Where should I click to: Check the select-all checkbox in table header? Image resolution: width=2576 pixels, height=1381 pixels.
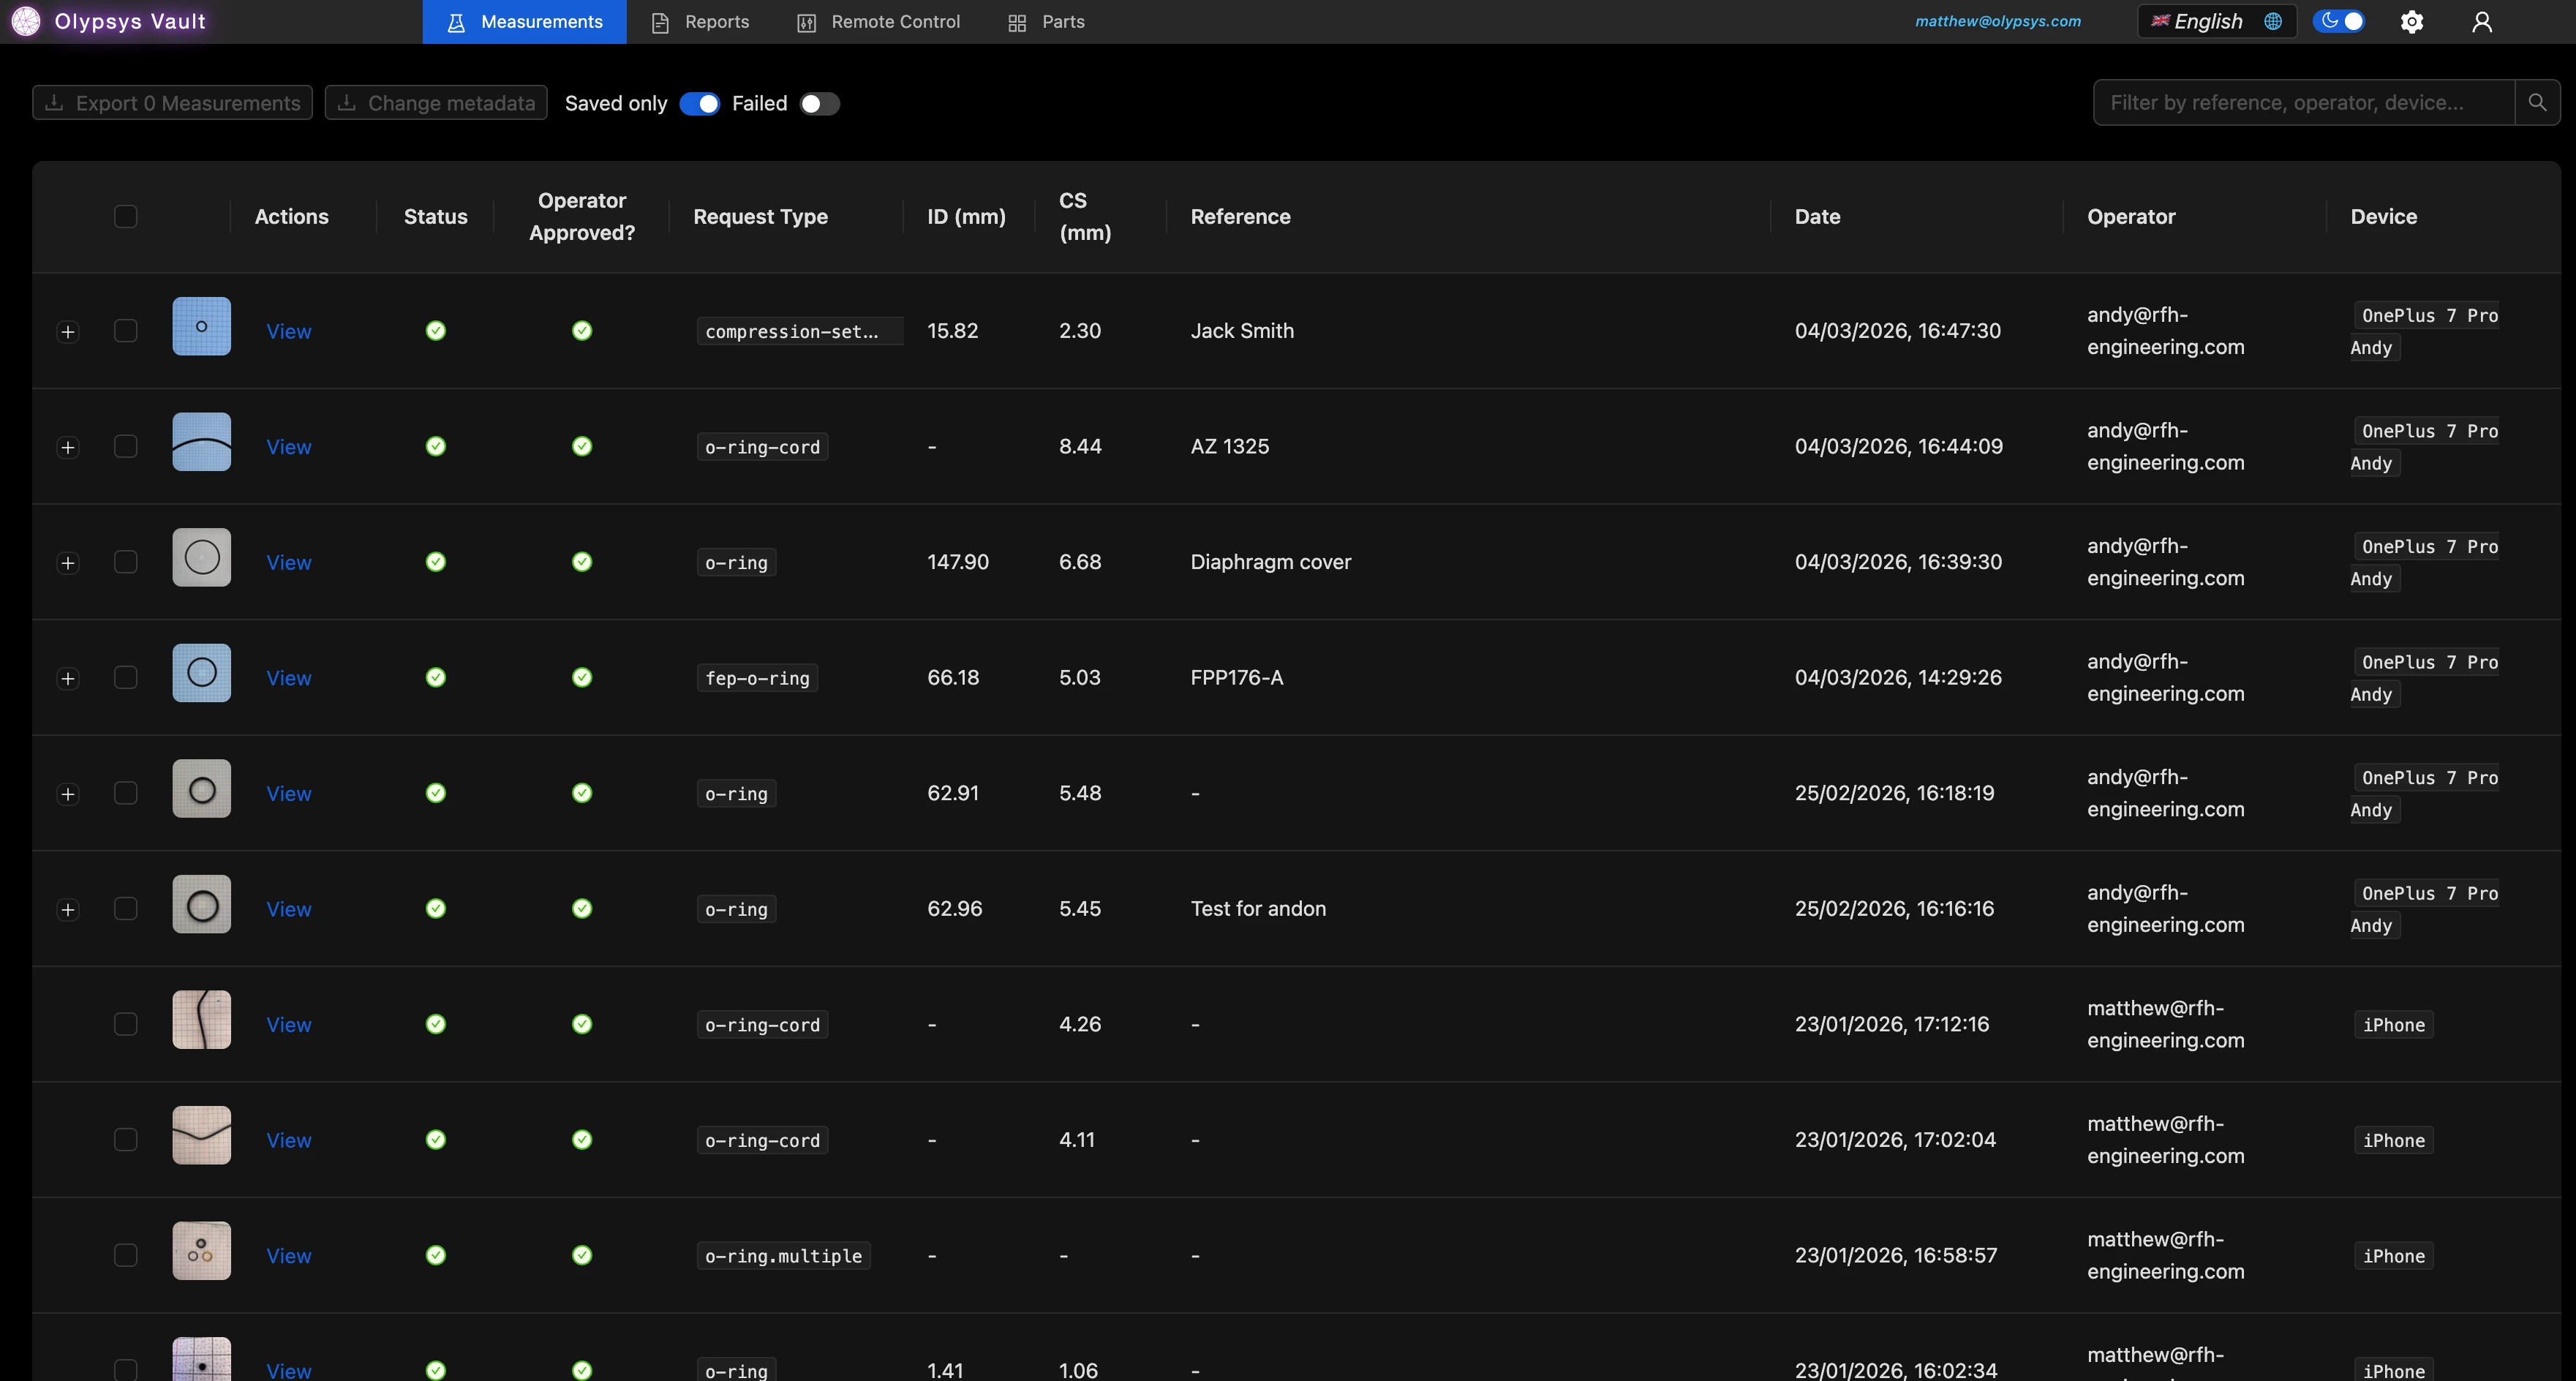(x=125, y=216)
